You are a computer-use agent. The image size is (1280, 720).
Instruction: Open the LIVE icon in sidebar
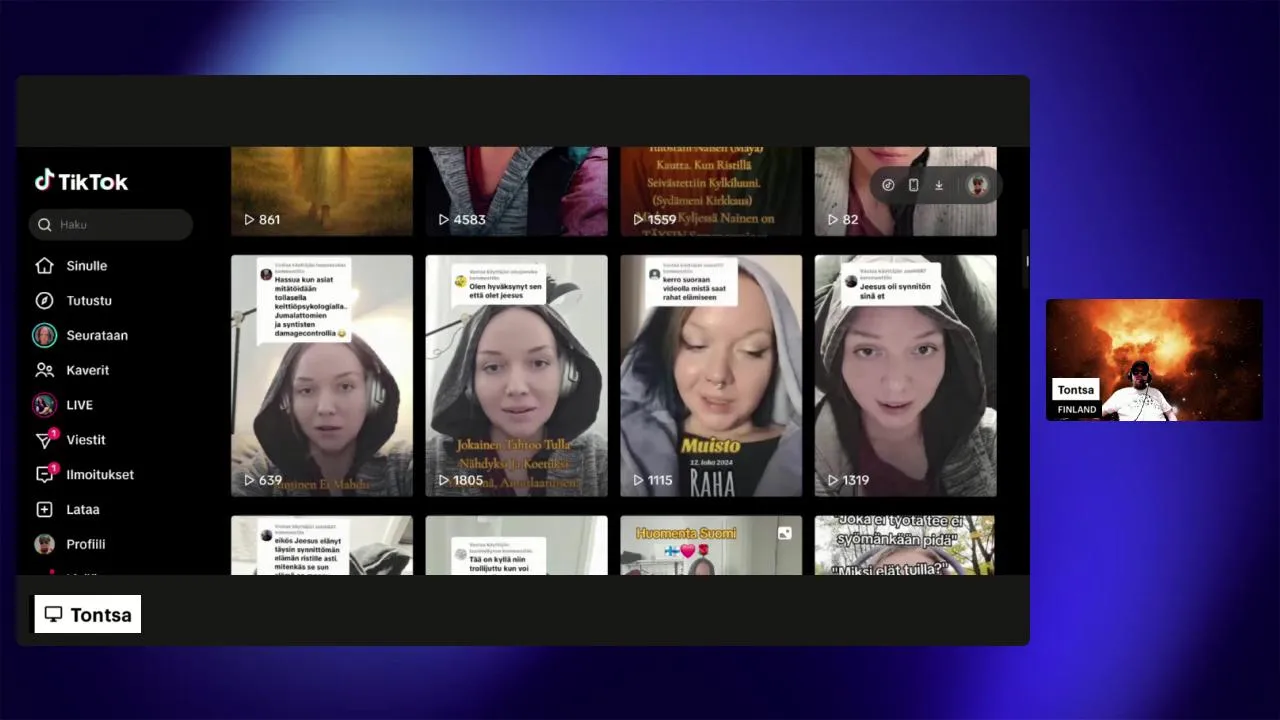point(44,405)
